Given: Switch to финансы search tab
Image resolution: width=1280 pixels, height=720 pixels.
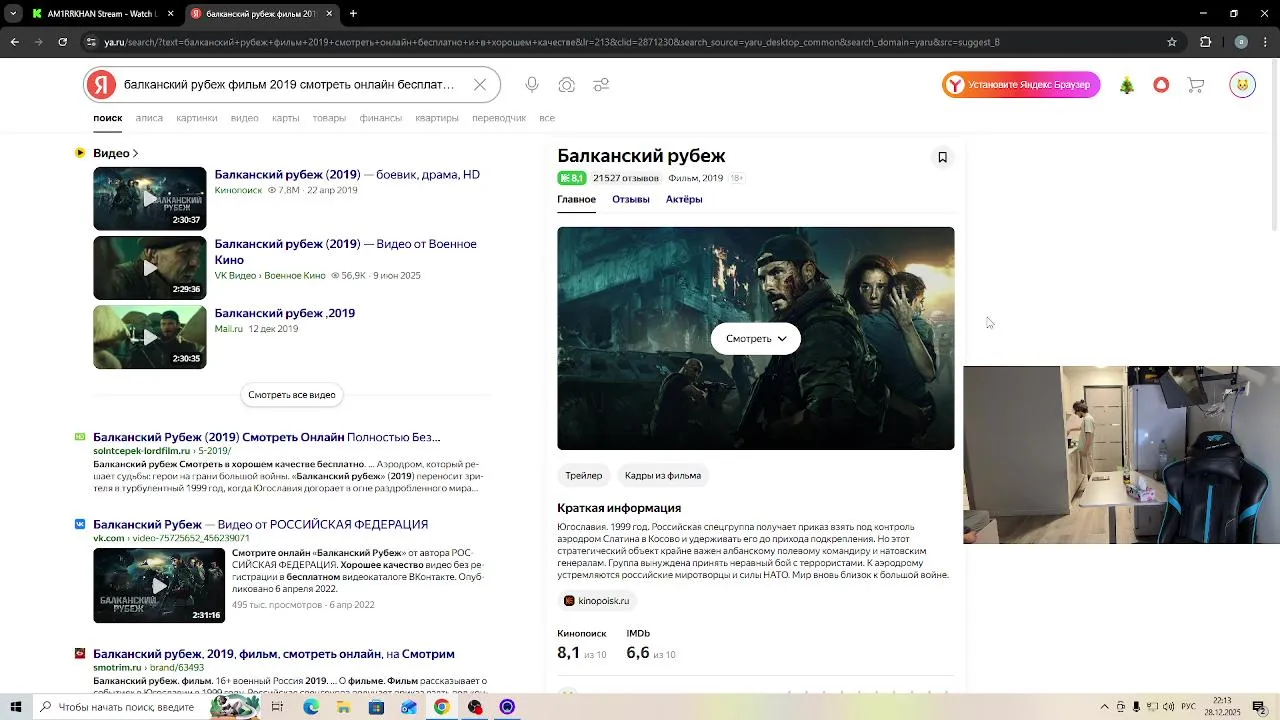Looking at the screenshot, I should point(381,118).
